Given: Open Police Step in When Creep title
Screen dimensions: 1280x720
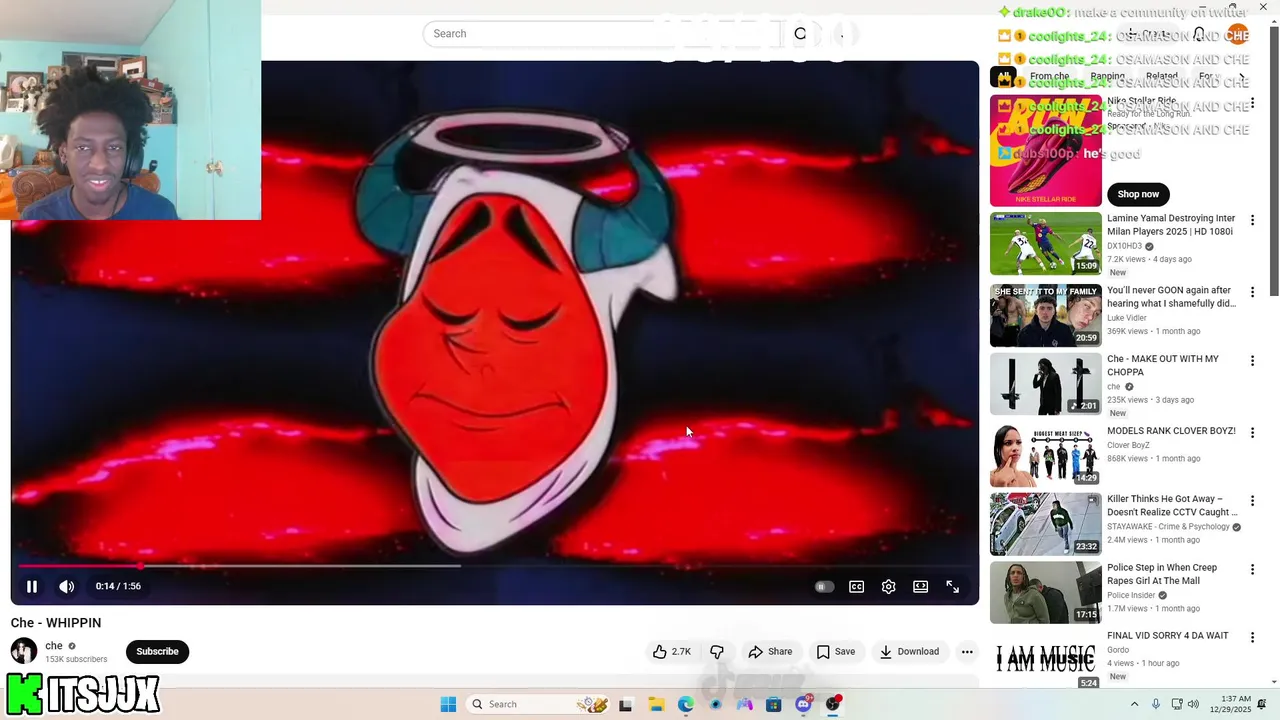Looking at the screenshot, I should pos(1162,574).
